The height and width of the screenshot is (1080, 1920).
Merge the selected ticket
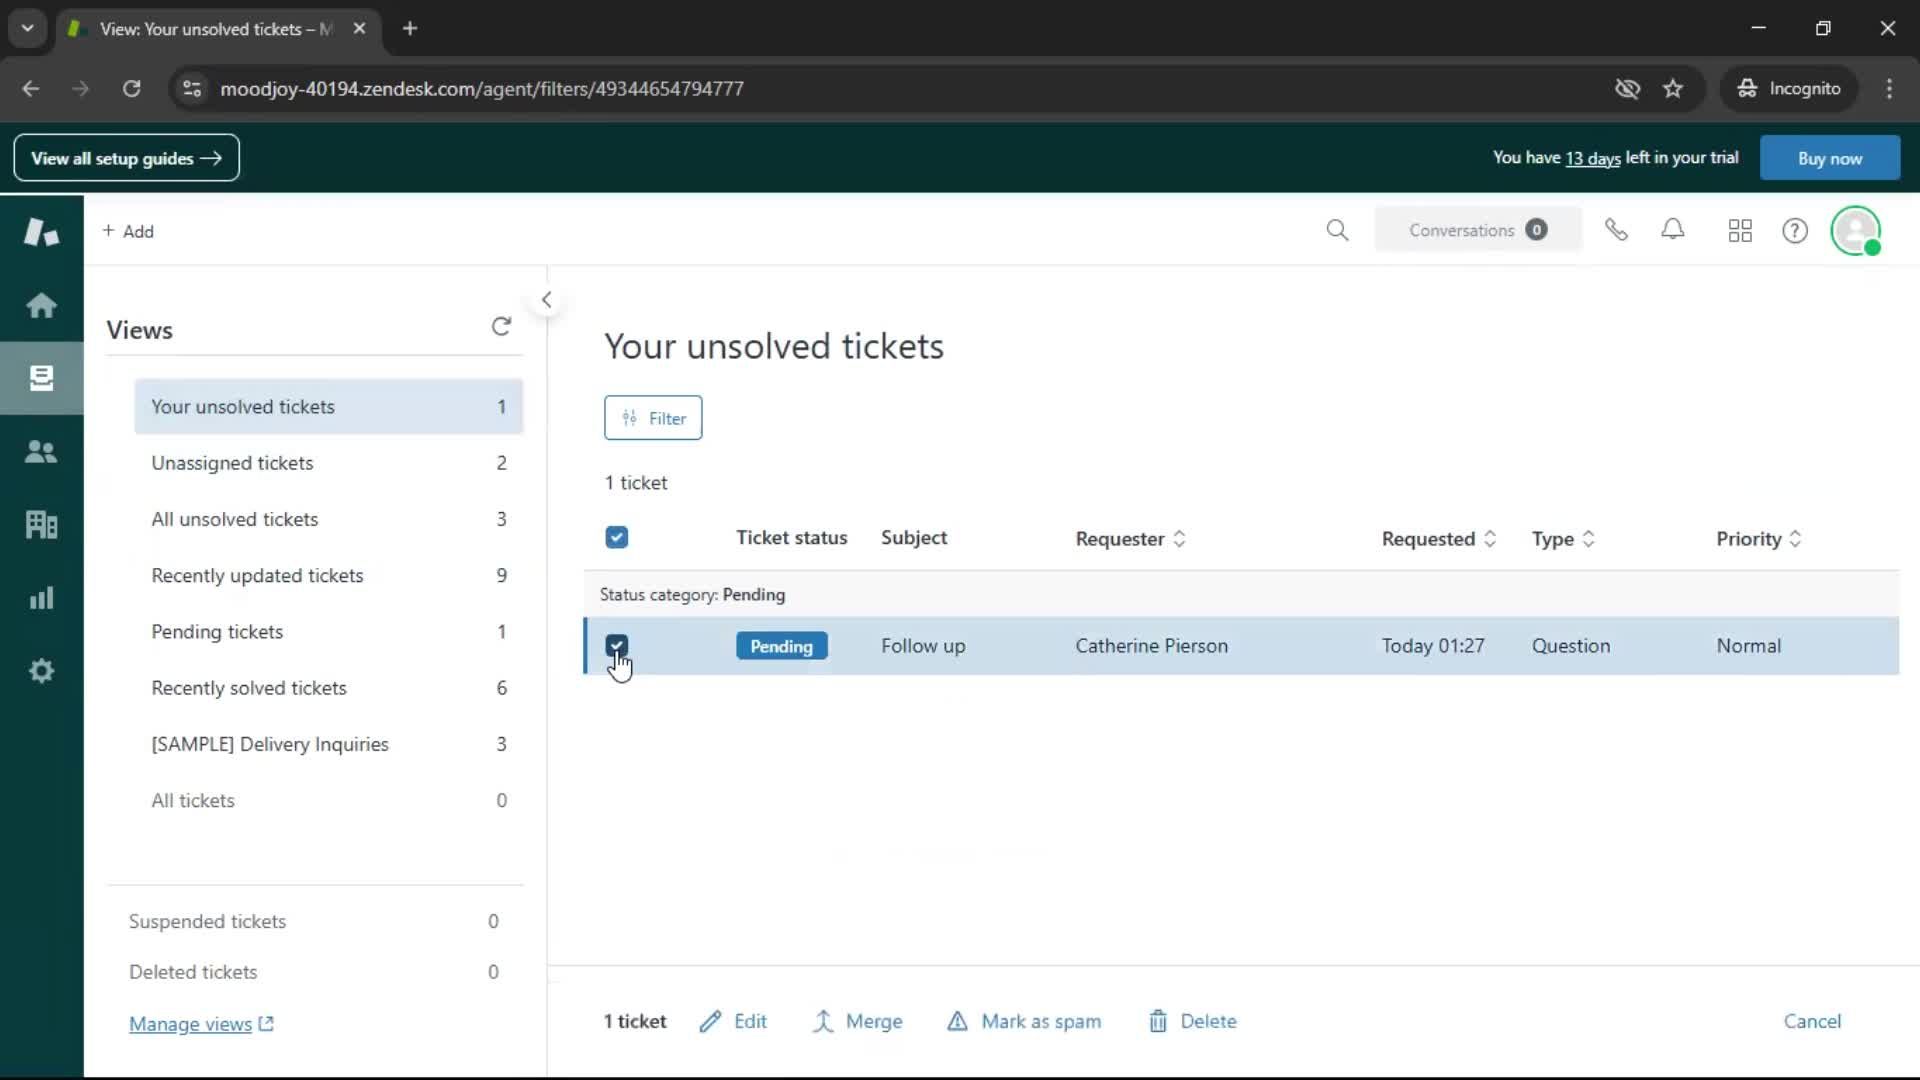pos(857,1021)
